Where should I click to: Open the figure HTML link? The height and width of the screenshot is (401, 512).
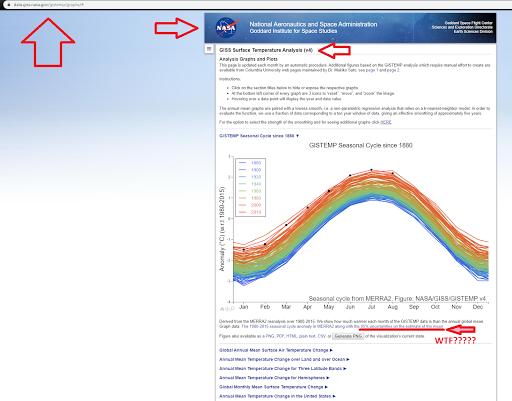pyautogui.click(x=291, y=336)
